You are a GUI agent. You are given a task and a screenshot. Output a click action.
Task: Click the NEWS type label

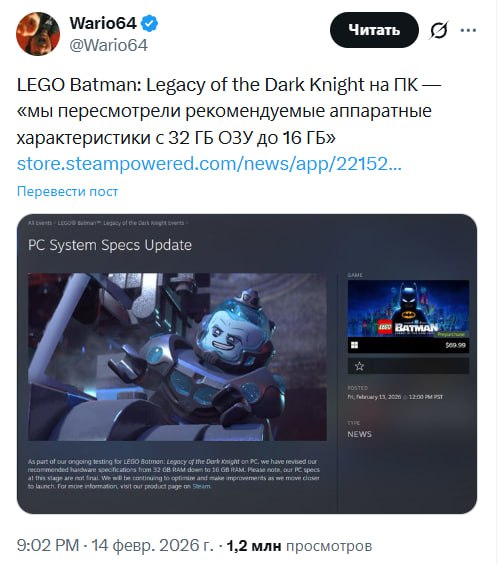(359, 434)
